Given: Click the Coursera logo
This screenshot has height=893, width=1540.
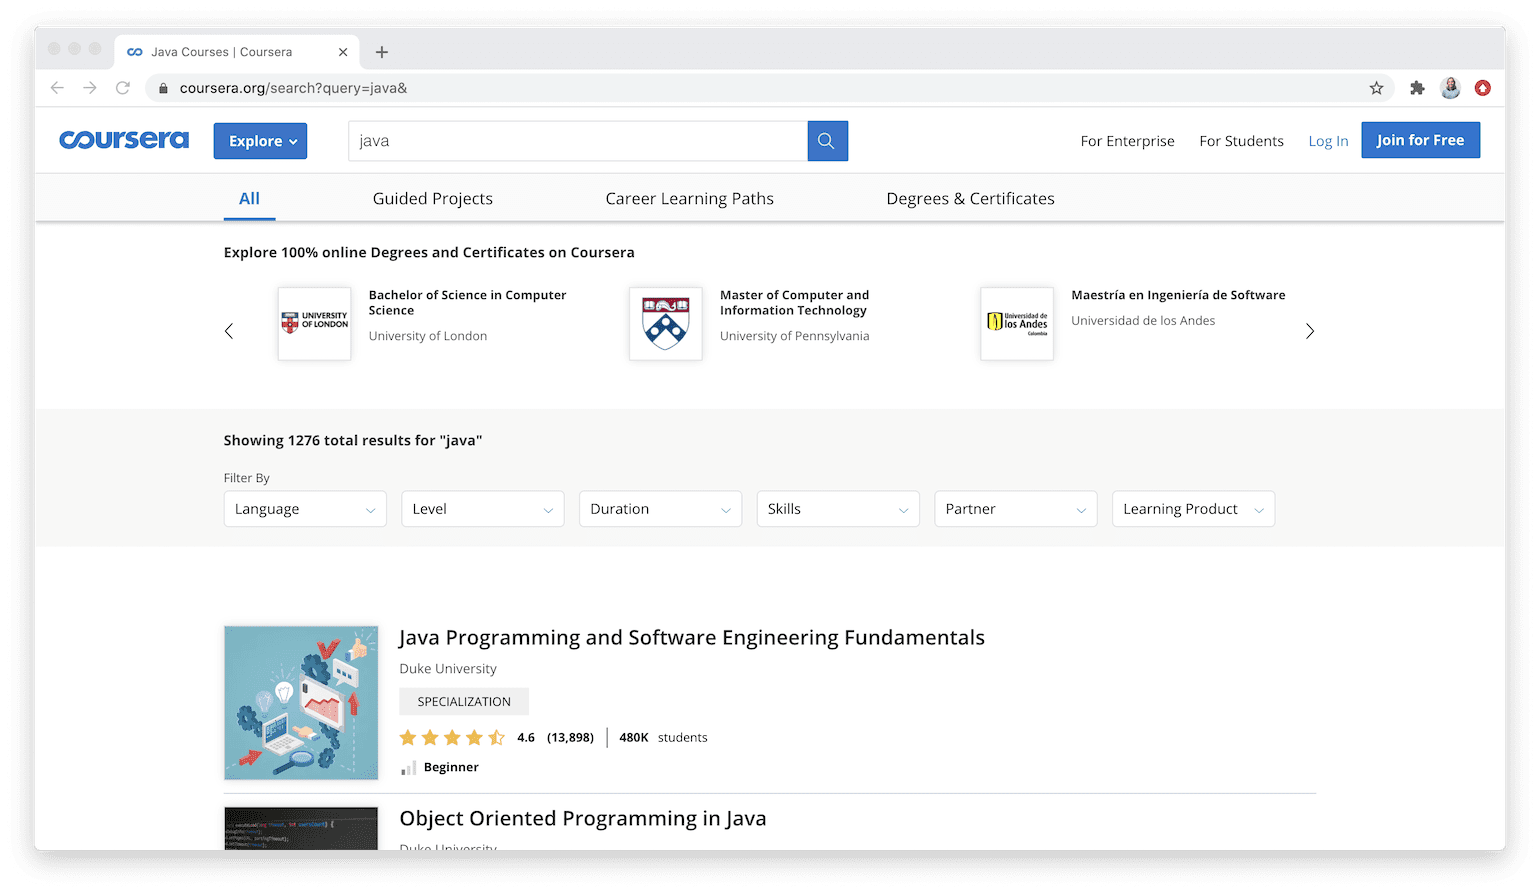Looking at the screenshot, I should click(x=123, y=140).
